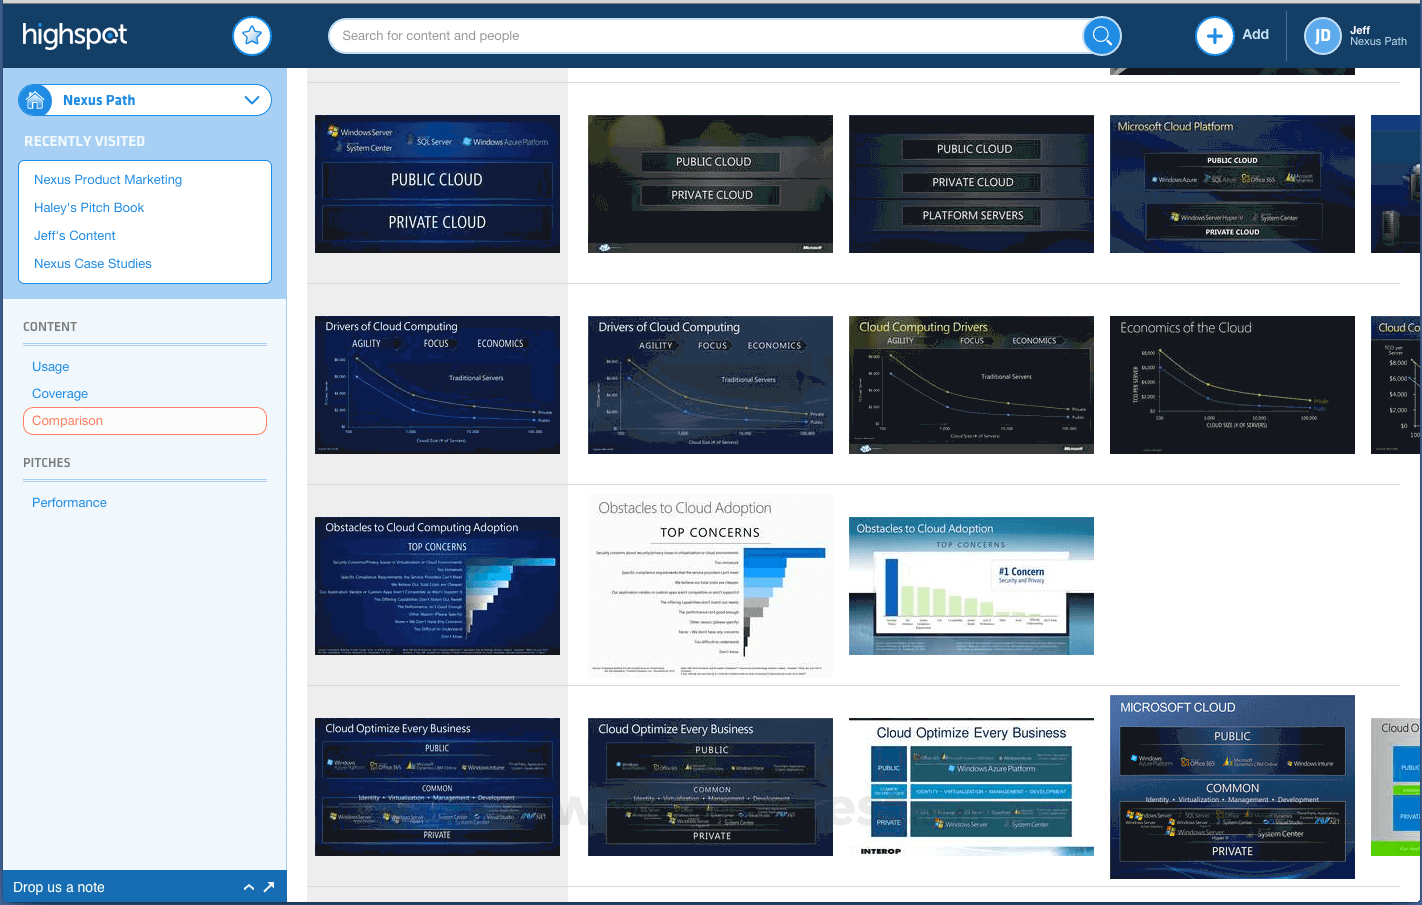1422x905 pixels.
Task: Click the star favorites icon in the header
Action: 251,36
